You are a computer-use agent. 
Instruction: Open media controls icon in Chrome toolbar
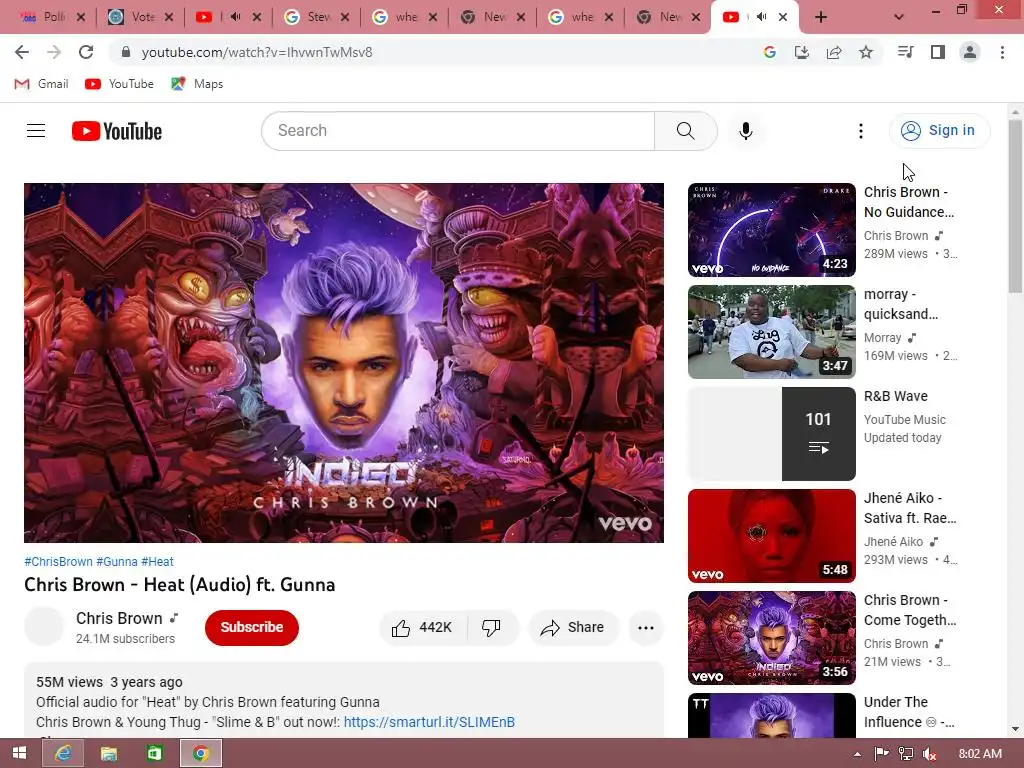(x=905, y=52)
